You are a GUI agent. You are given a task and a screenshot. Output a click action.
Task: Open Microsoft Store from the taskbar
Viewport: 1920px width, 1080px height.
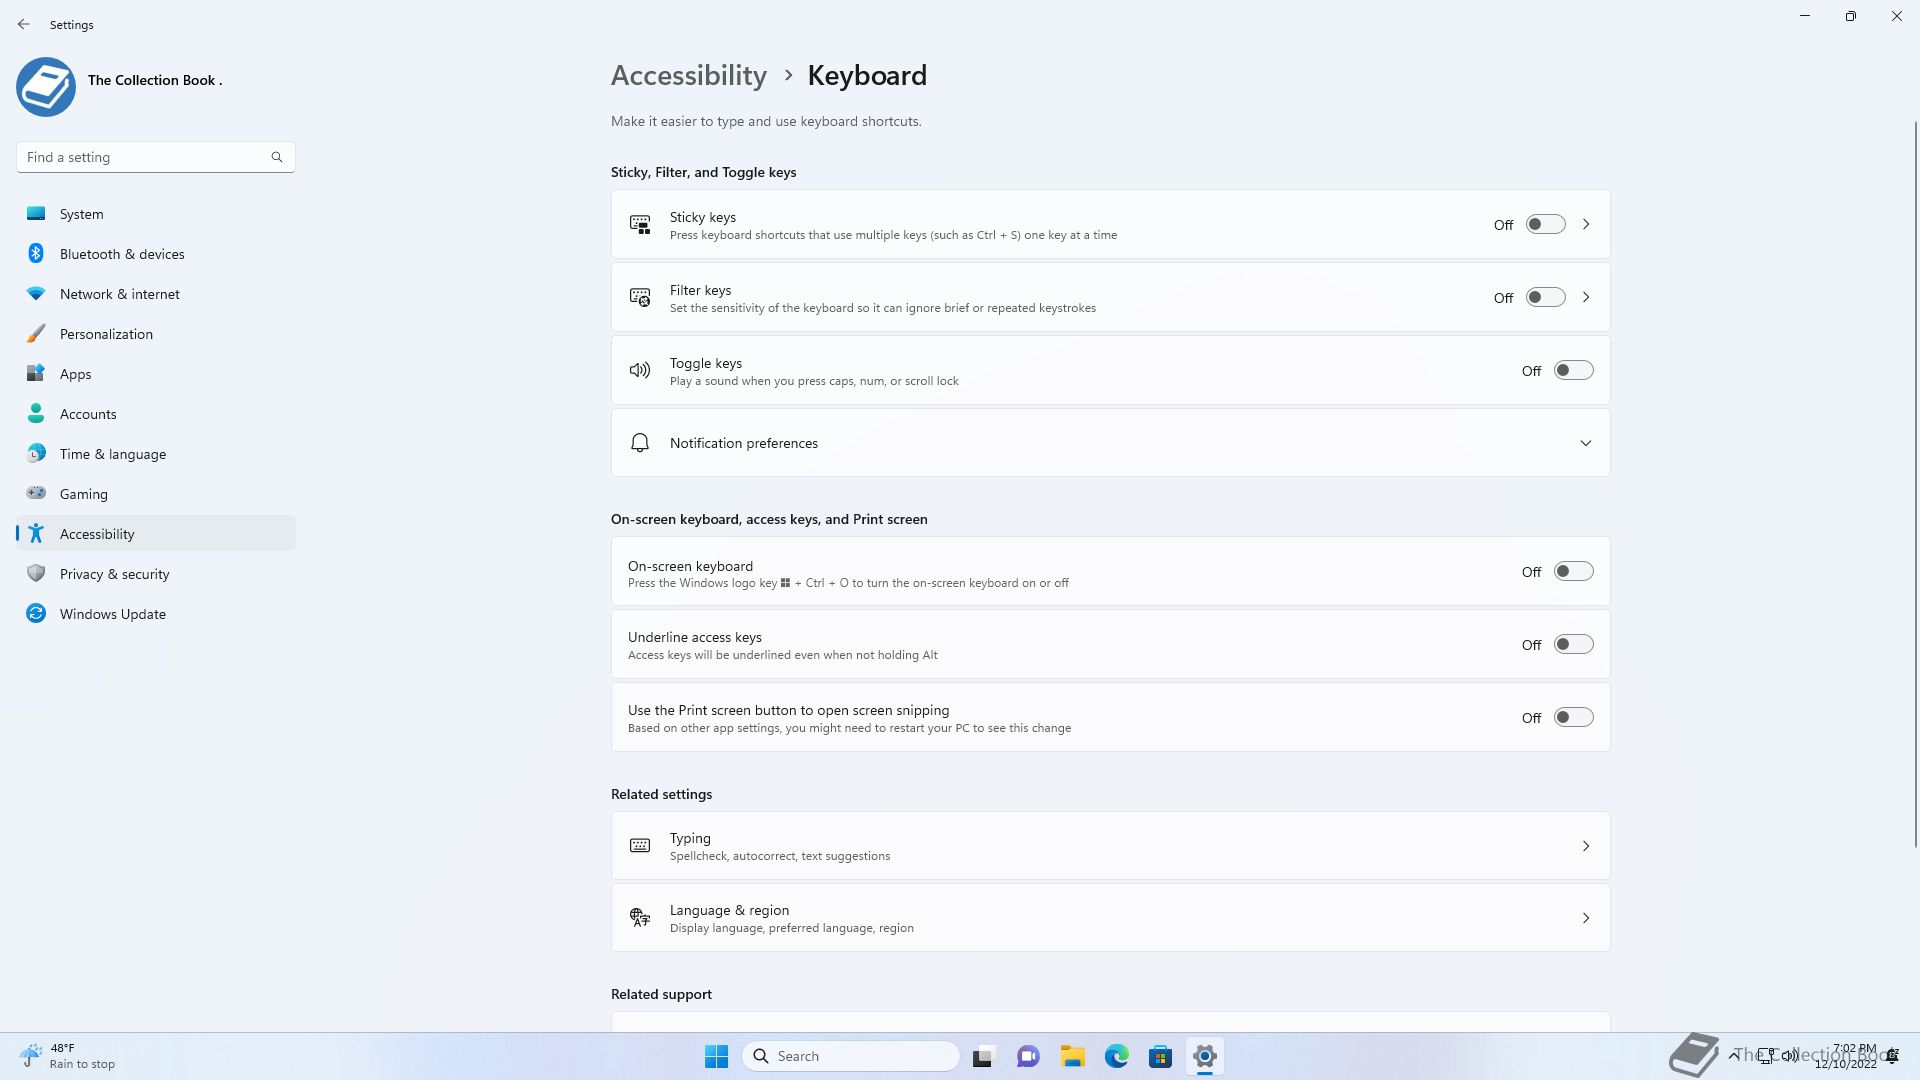[1161, 1056]
